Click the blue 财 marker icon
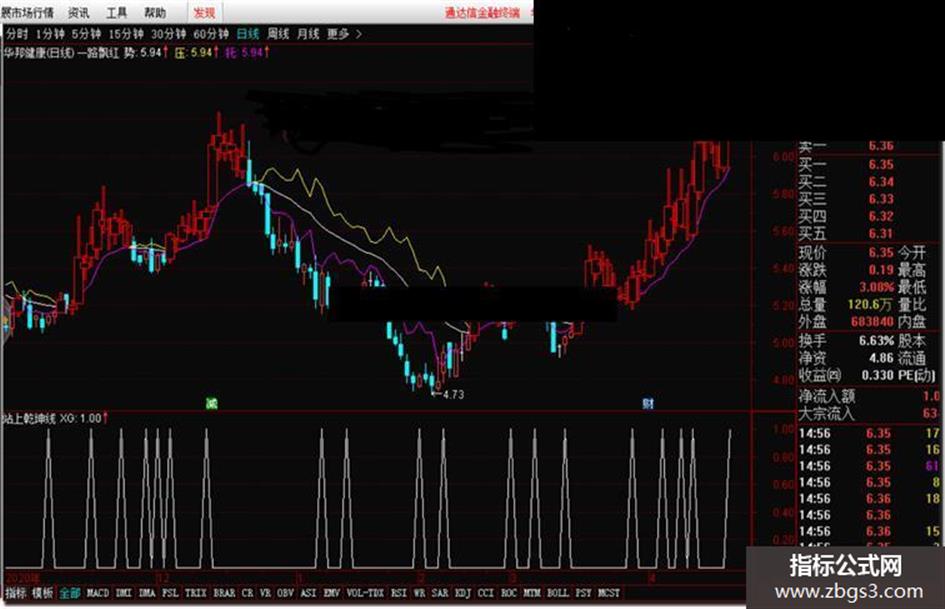Screen dimensions: 945x609 (x=648, y=403)
